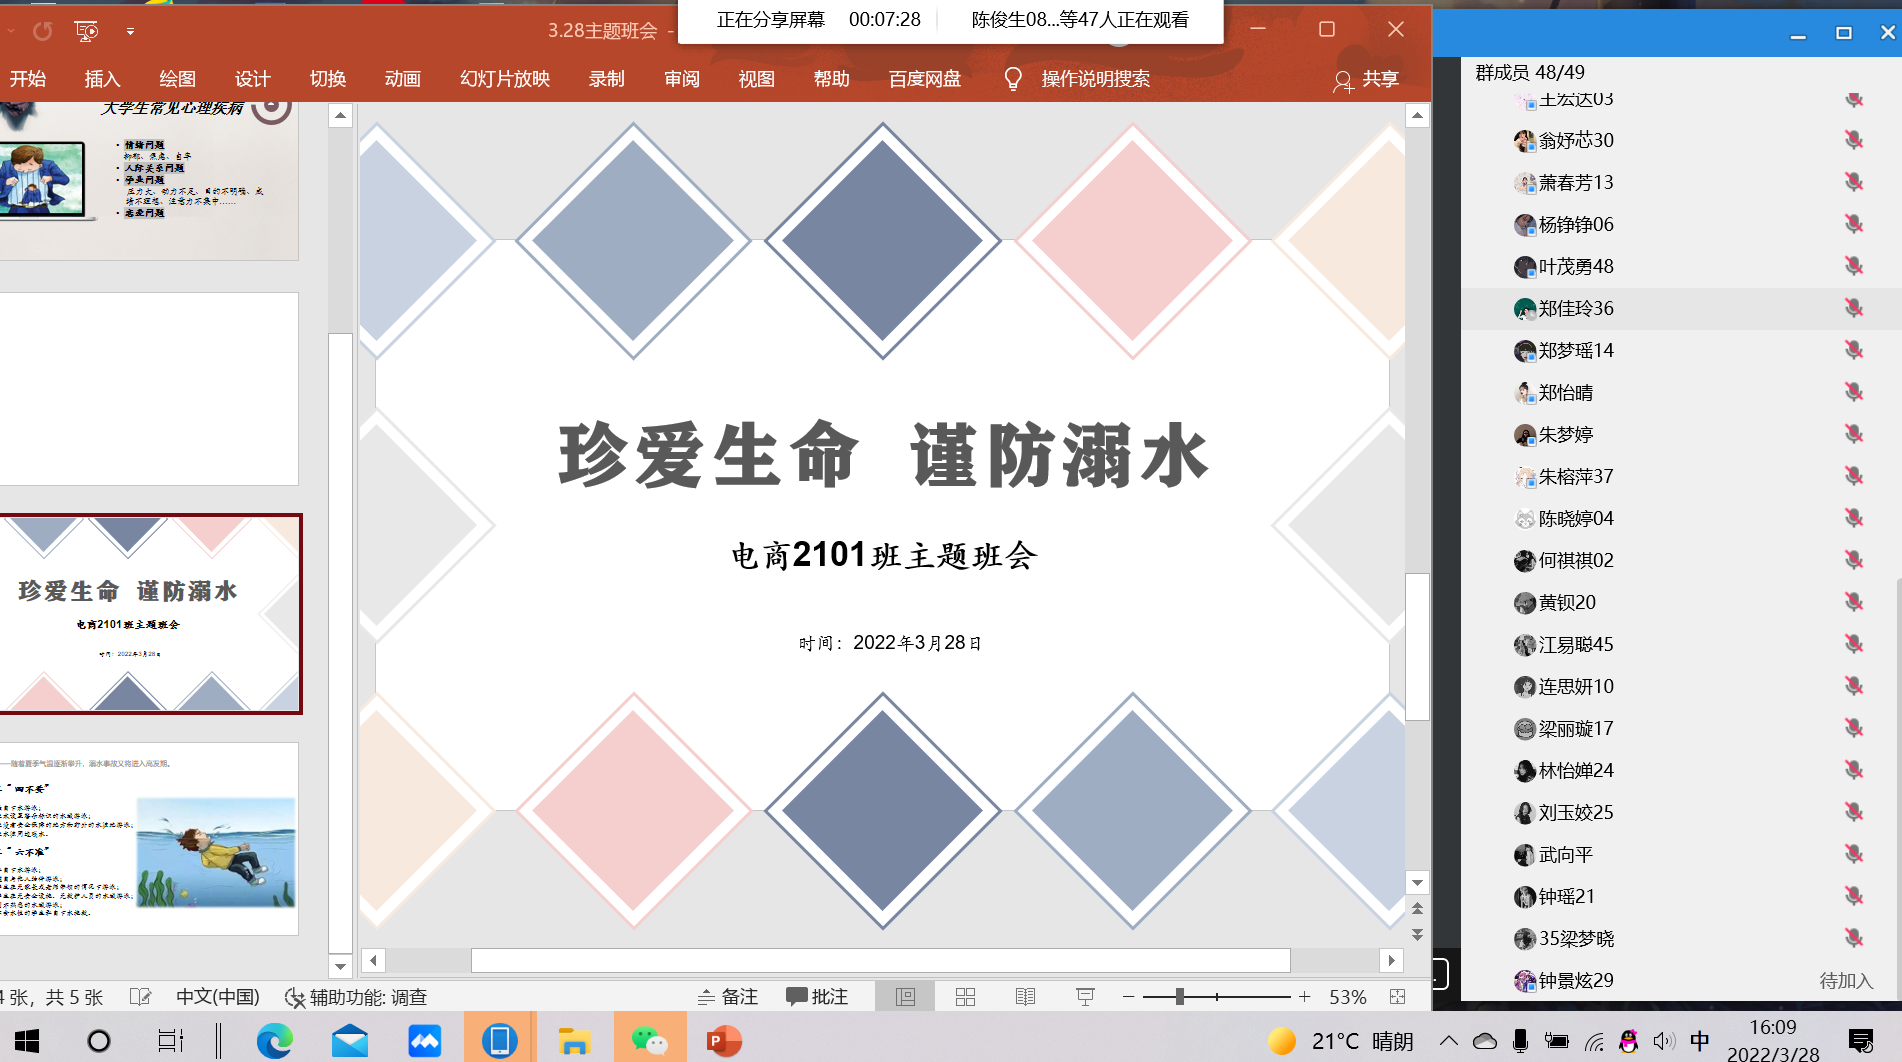1902x1062 pixels.
Task: Start Slide Show view from status bar
Action: (x=1085, y=997)
